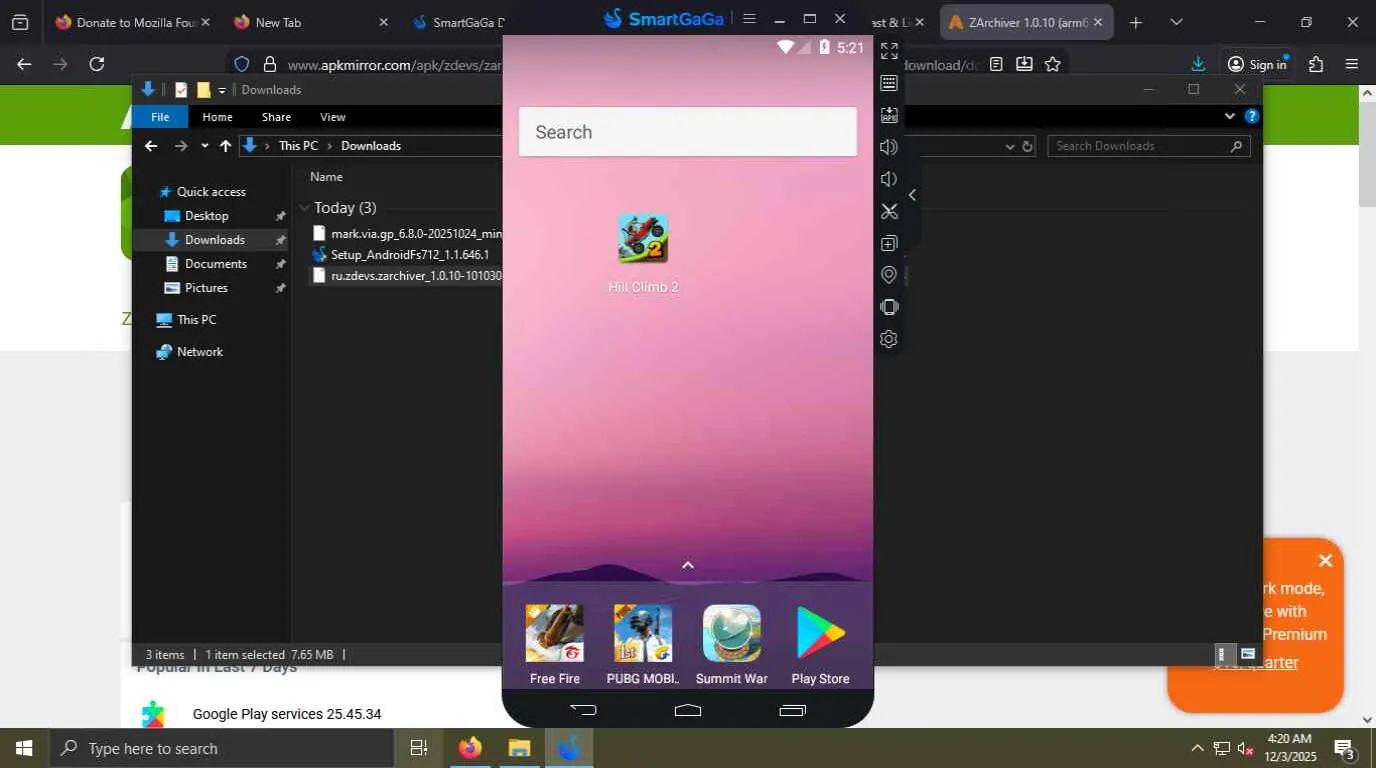Open PUBG MOBILE from the emulator dock
The width and height of the screenshot is (1376, 768).
643,644
